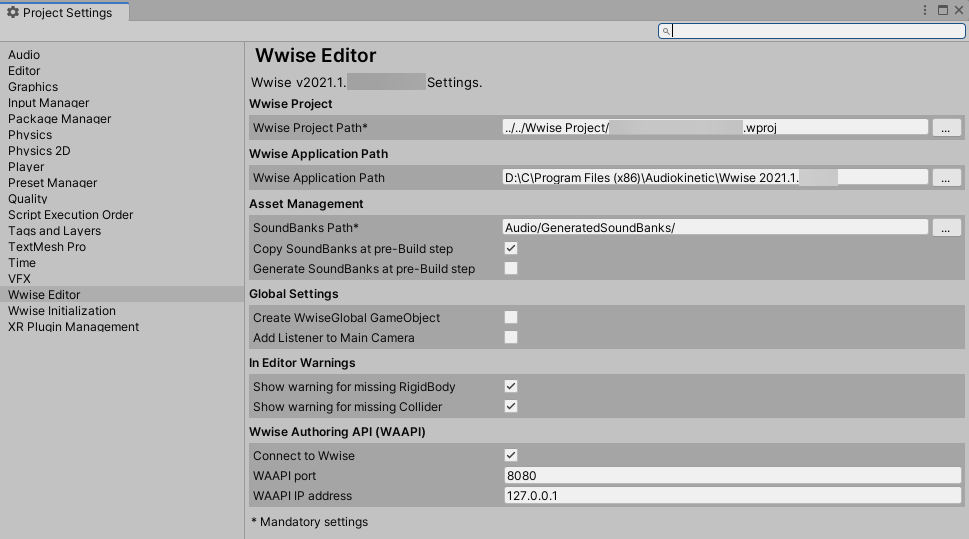The image size is (969, 539).
Task: Open Quality settings category
Action: click(x=27, y=200)
